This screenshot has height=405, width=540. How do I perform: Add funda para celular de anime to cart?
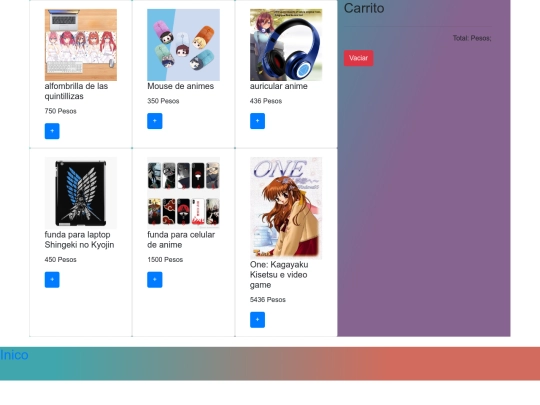pyautogui.click(x=155, y=280)
